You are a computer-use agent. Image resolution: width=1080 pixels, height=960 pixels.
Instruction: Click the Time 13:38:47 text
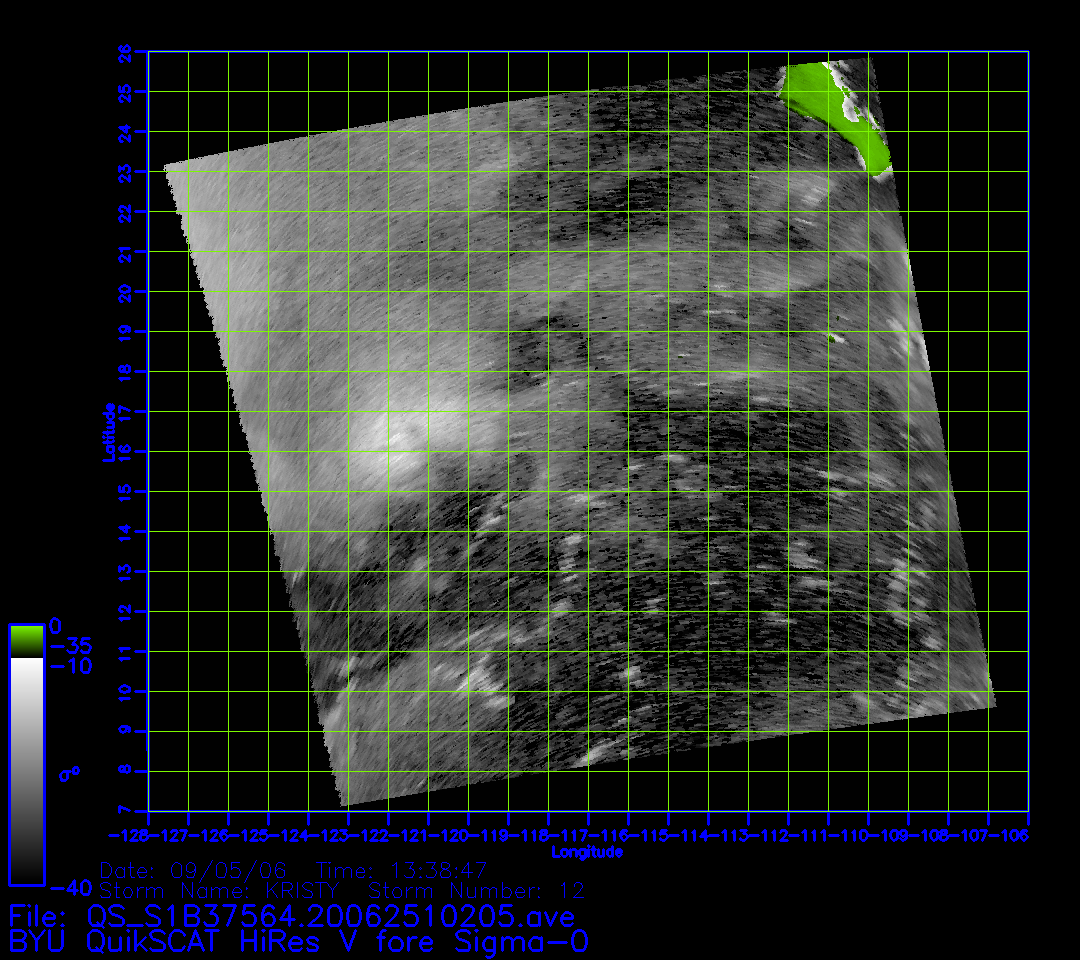point(401,869)
